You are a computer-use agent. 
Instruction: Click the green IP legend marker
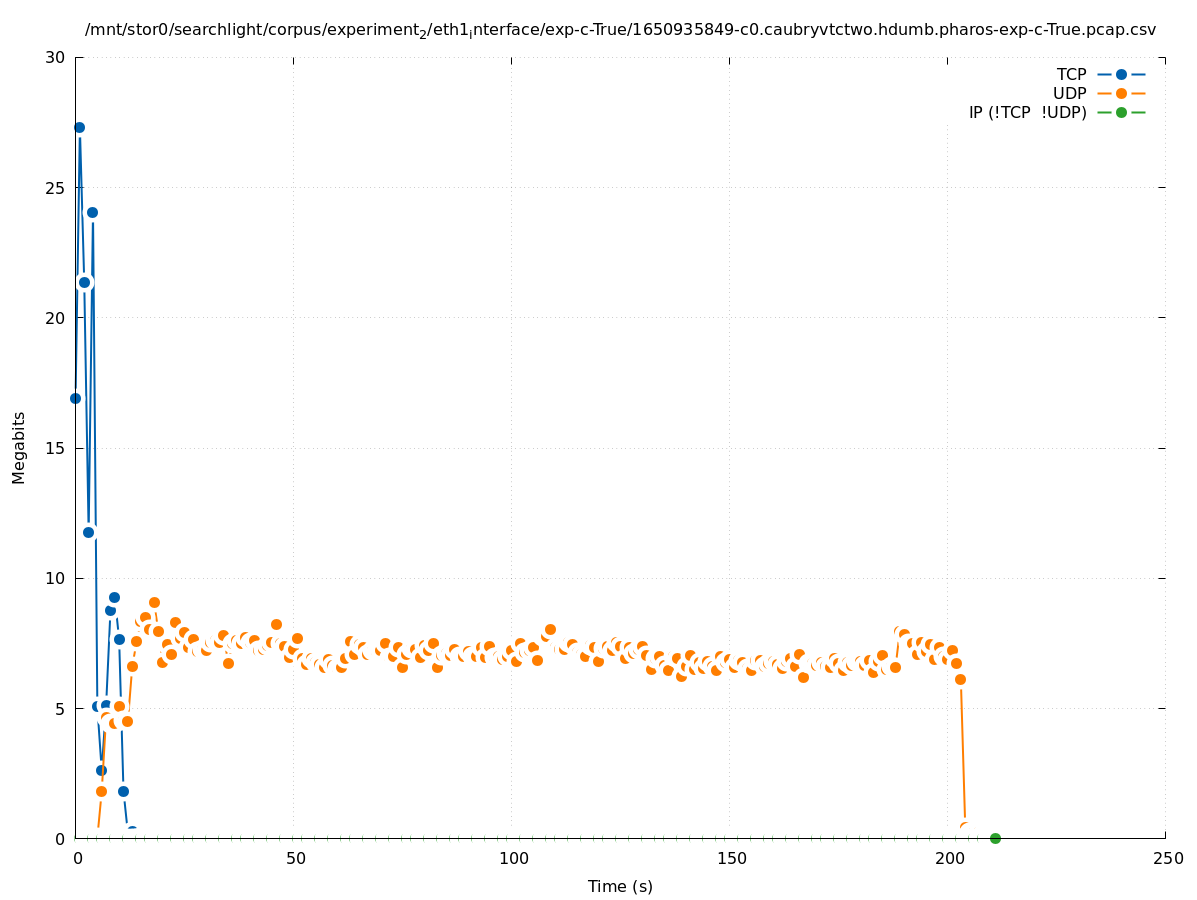(x=1121, y=112)
